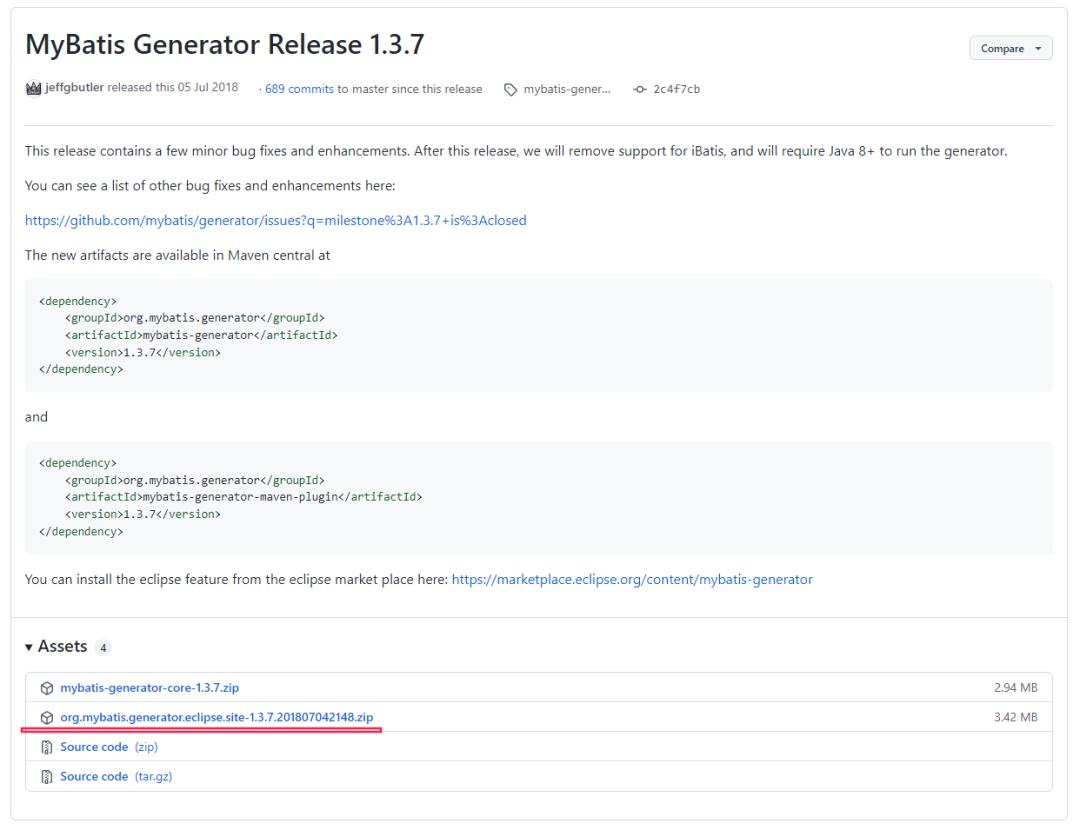Click the first dependency's version 1.3.7 line
Viewport: 1080px width, 830px height.
click(x=143, y=352)
